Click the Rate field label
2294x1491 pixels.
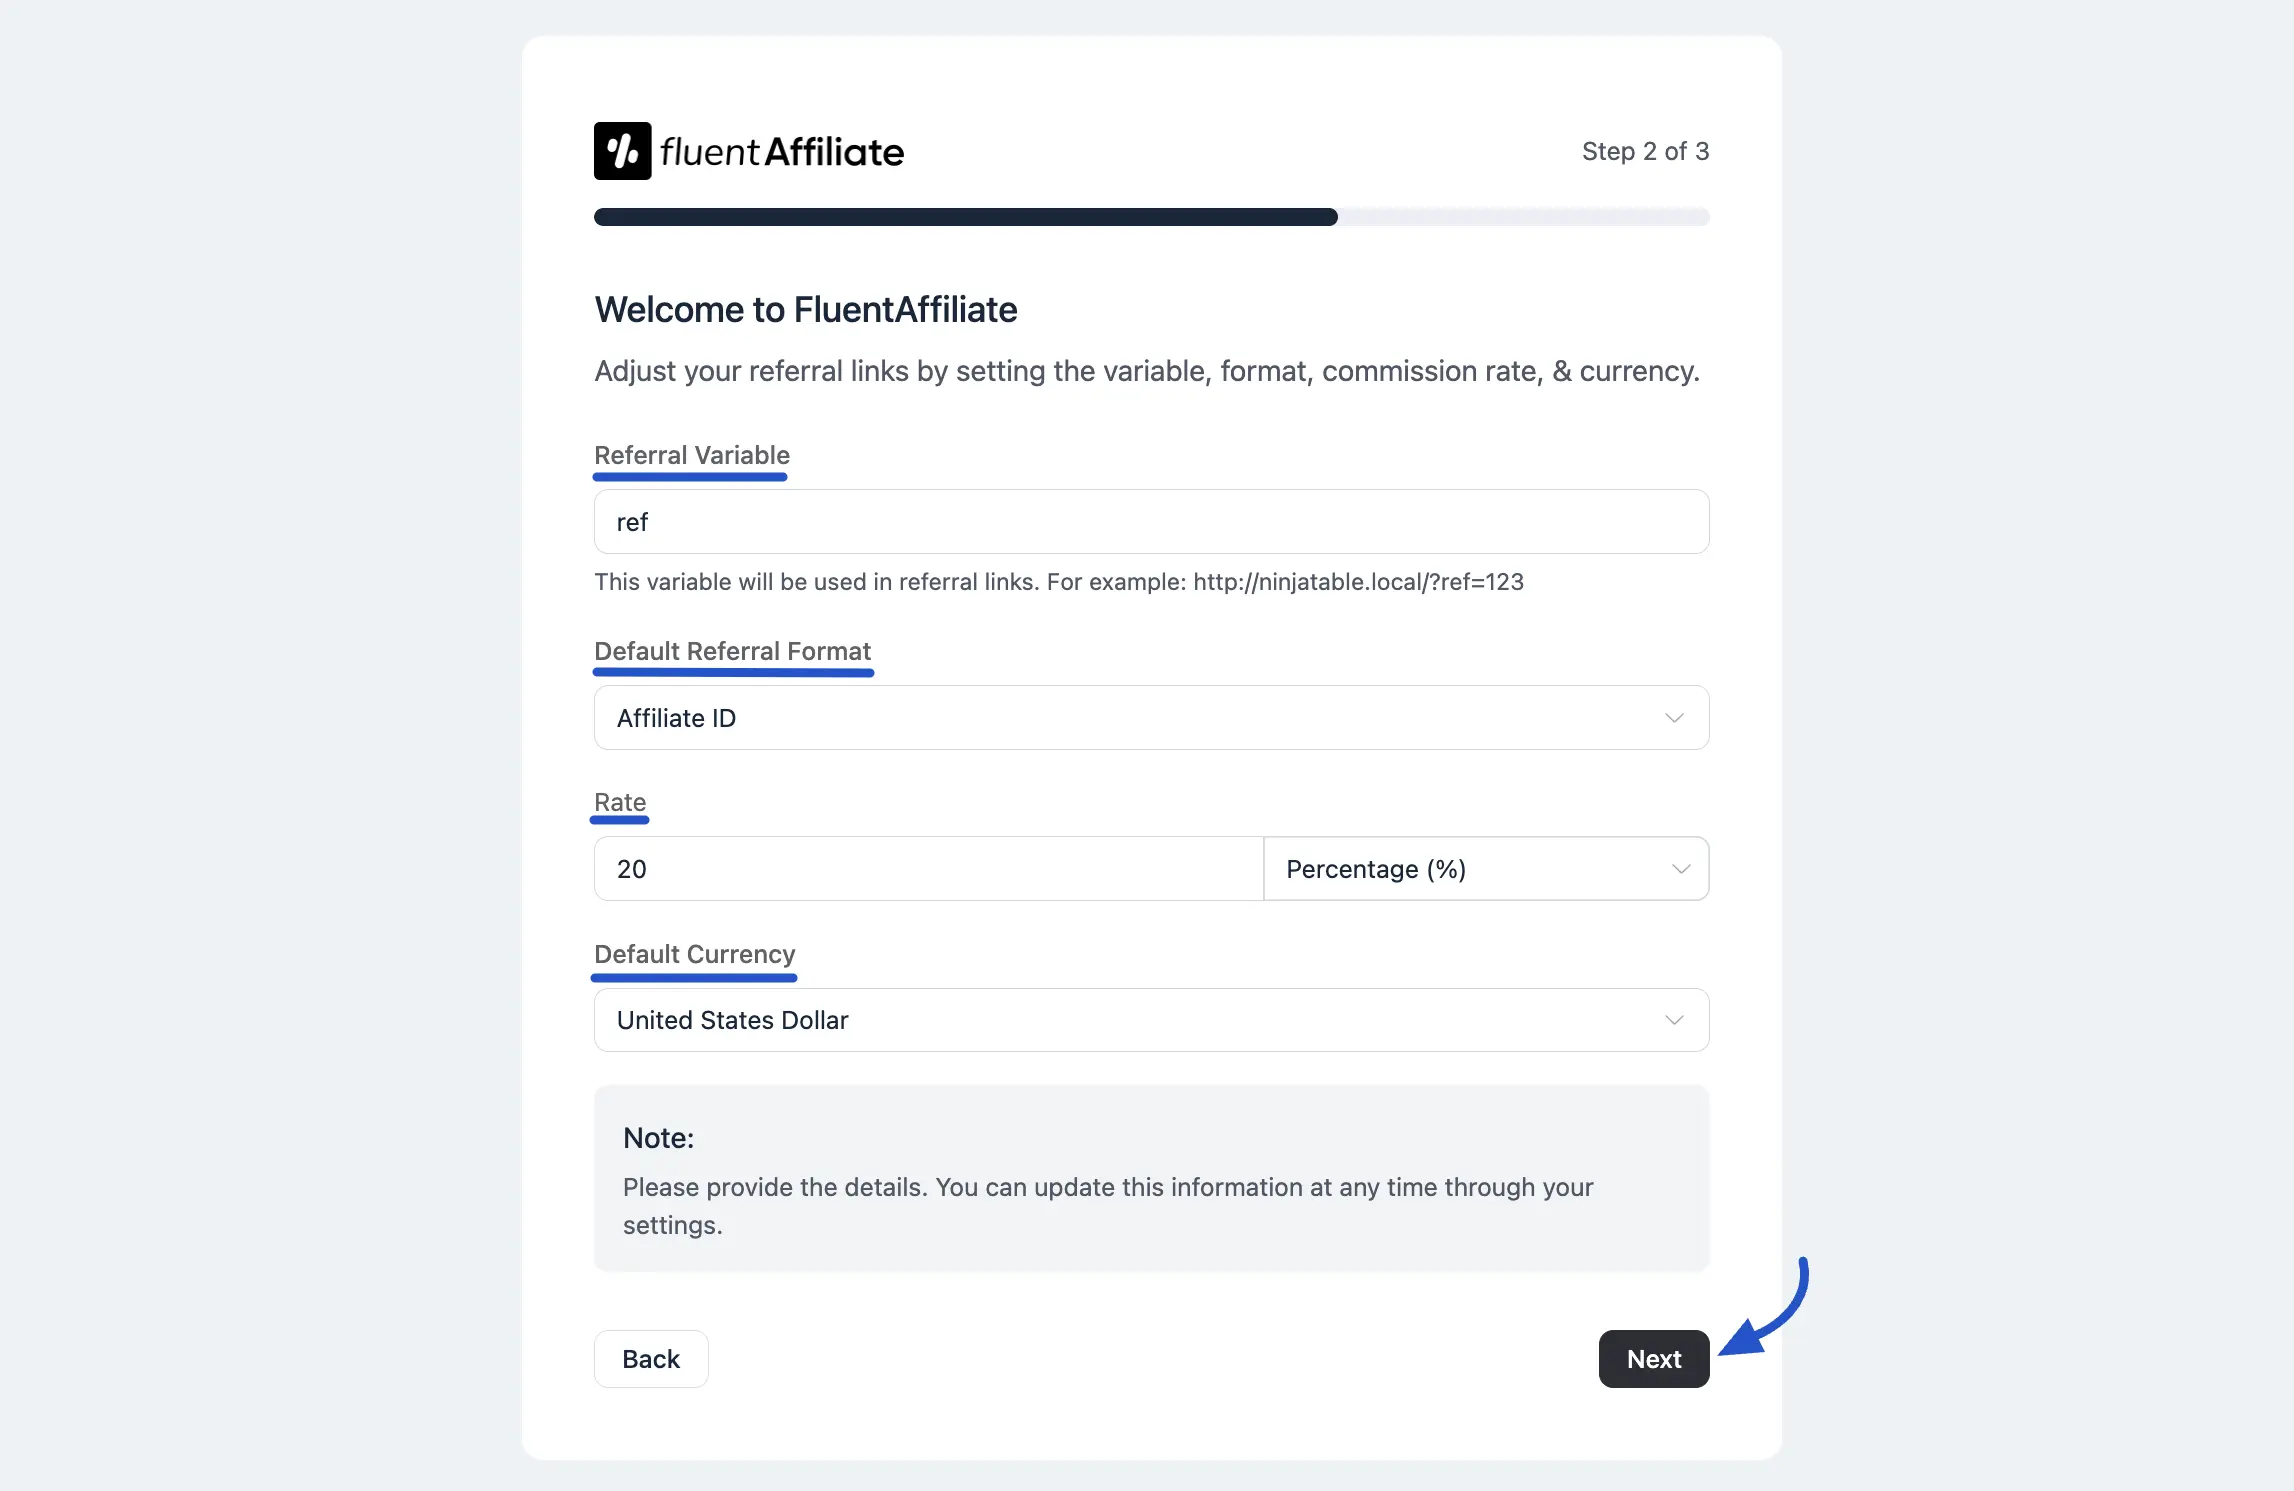tap(619, 802)
